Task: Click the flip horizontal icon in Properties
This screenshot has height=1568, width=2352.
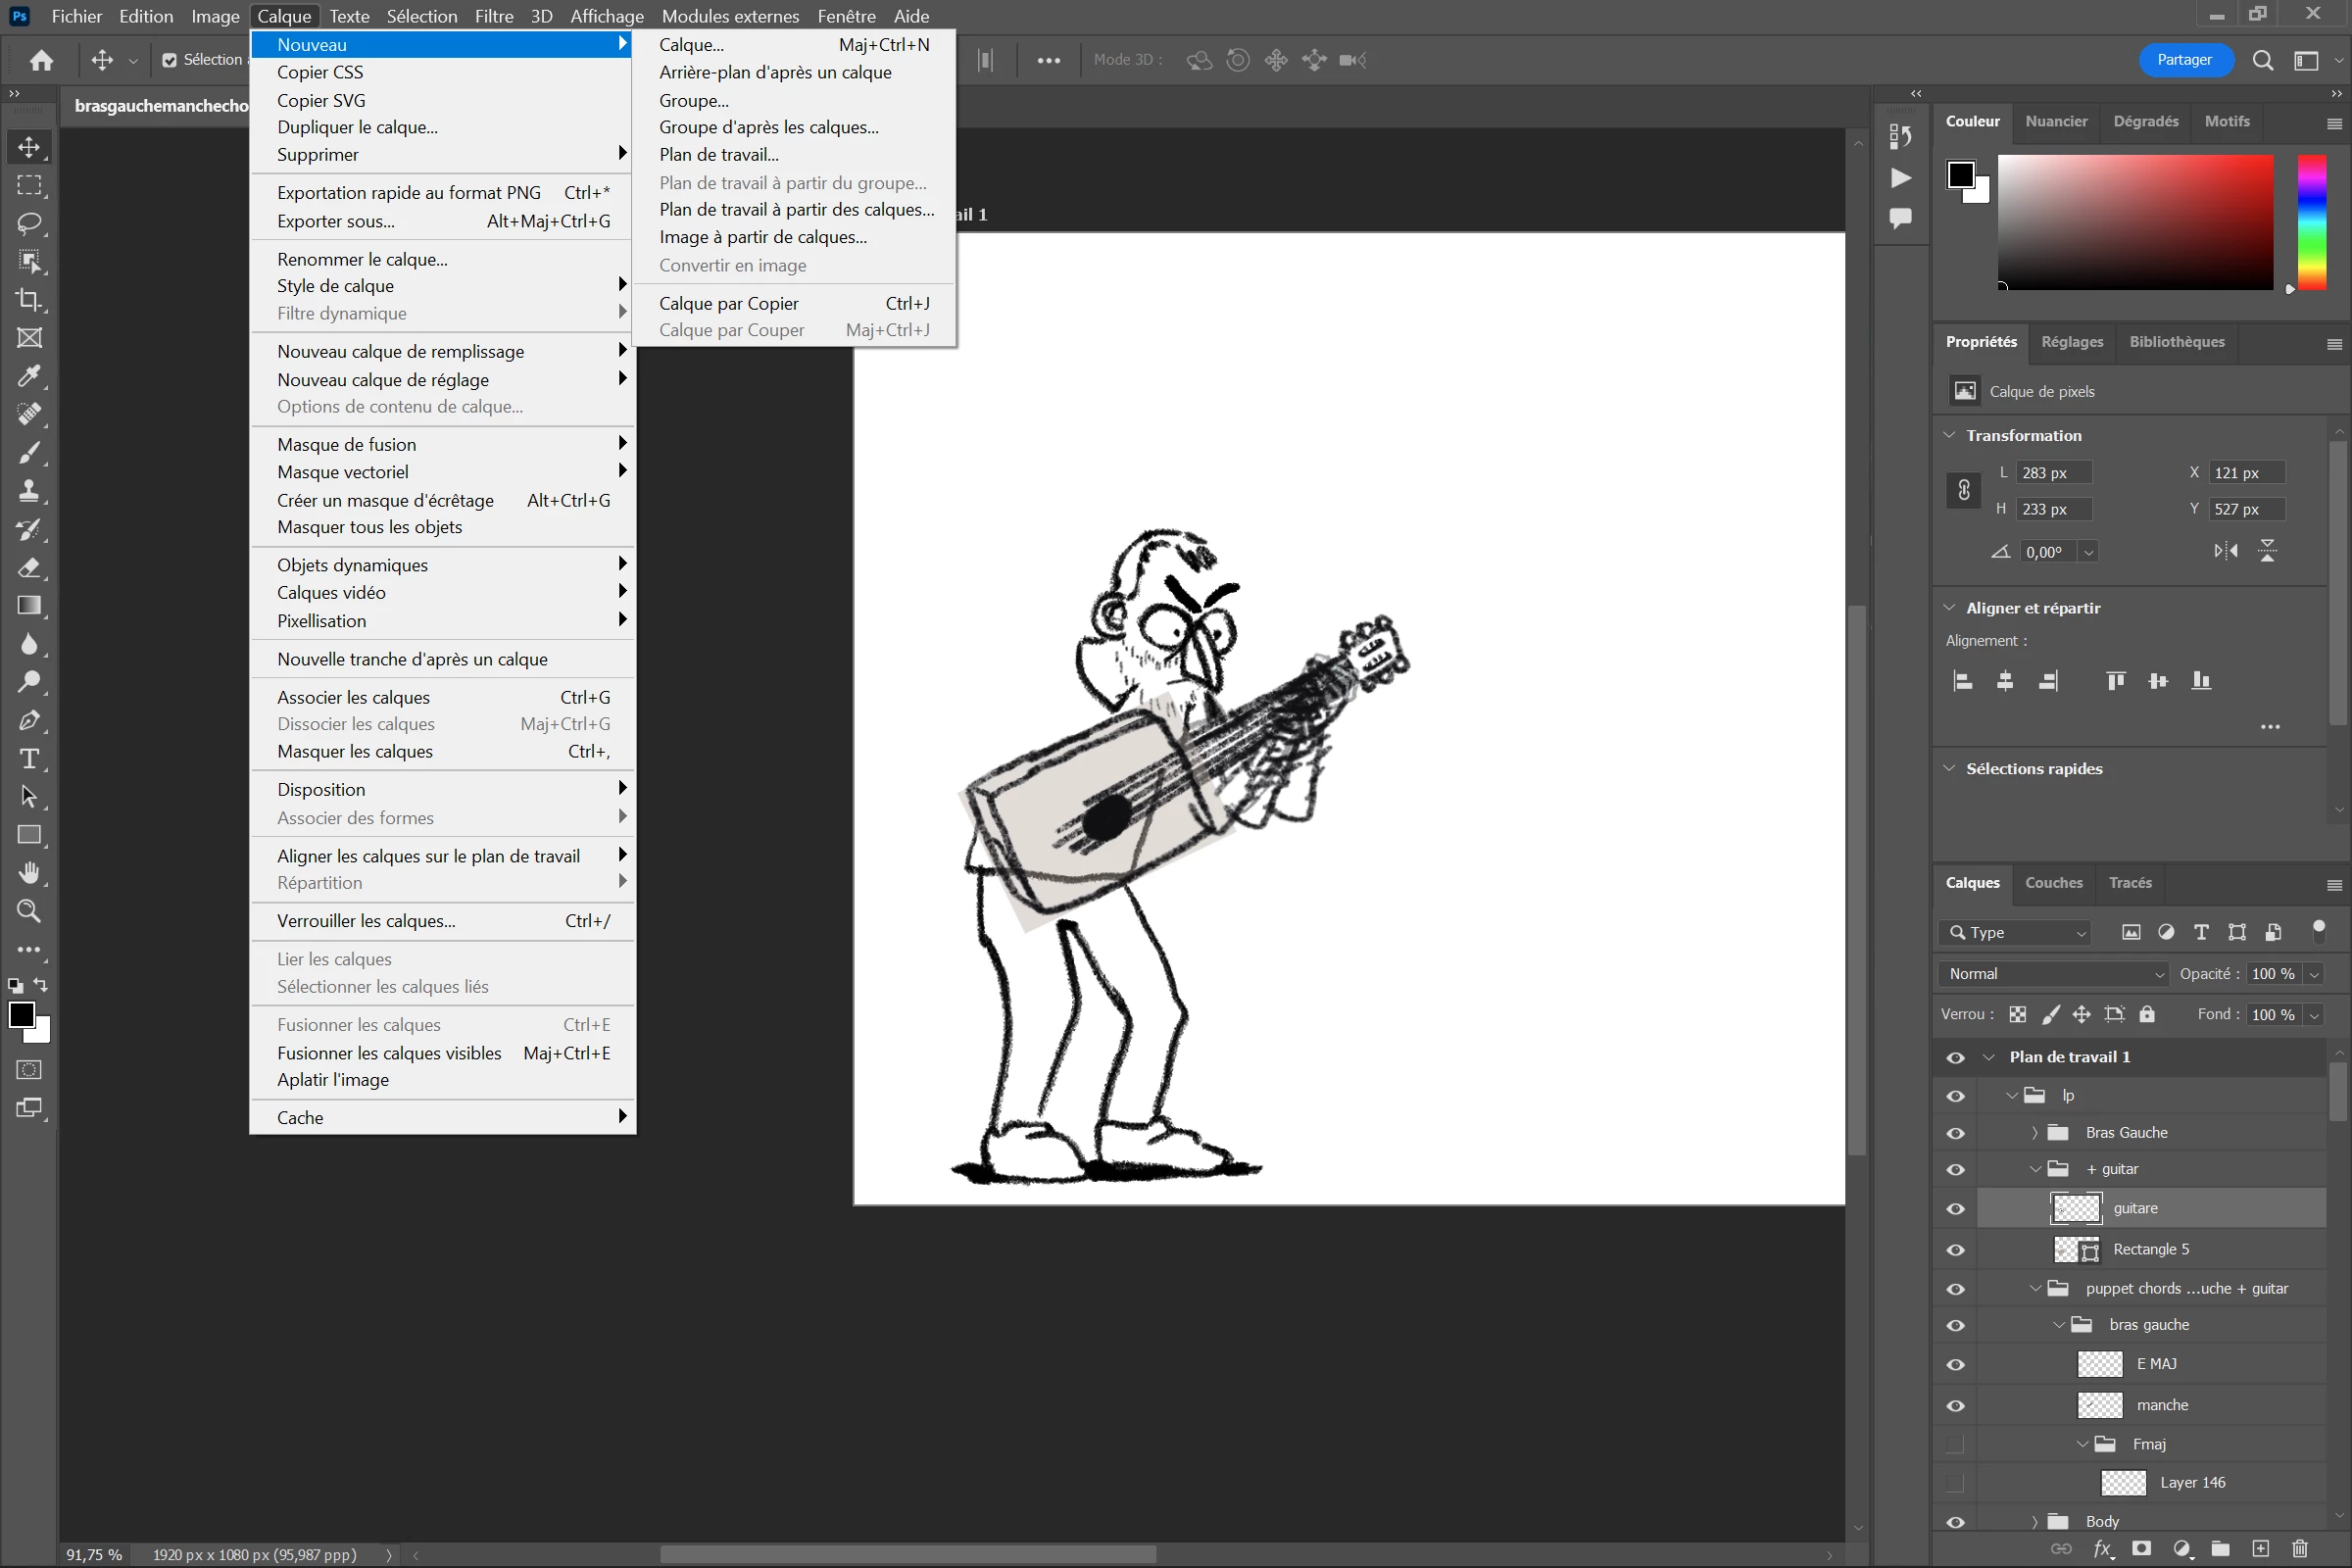Action: tap(2225, 551)
